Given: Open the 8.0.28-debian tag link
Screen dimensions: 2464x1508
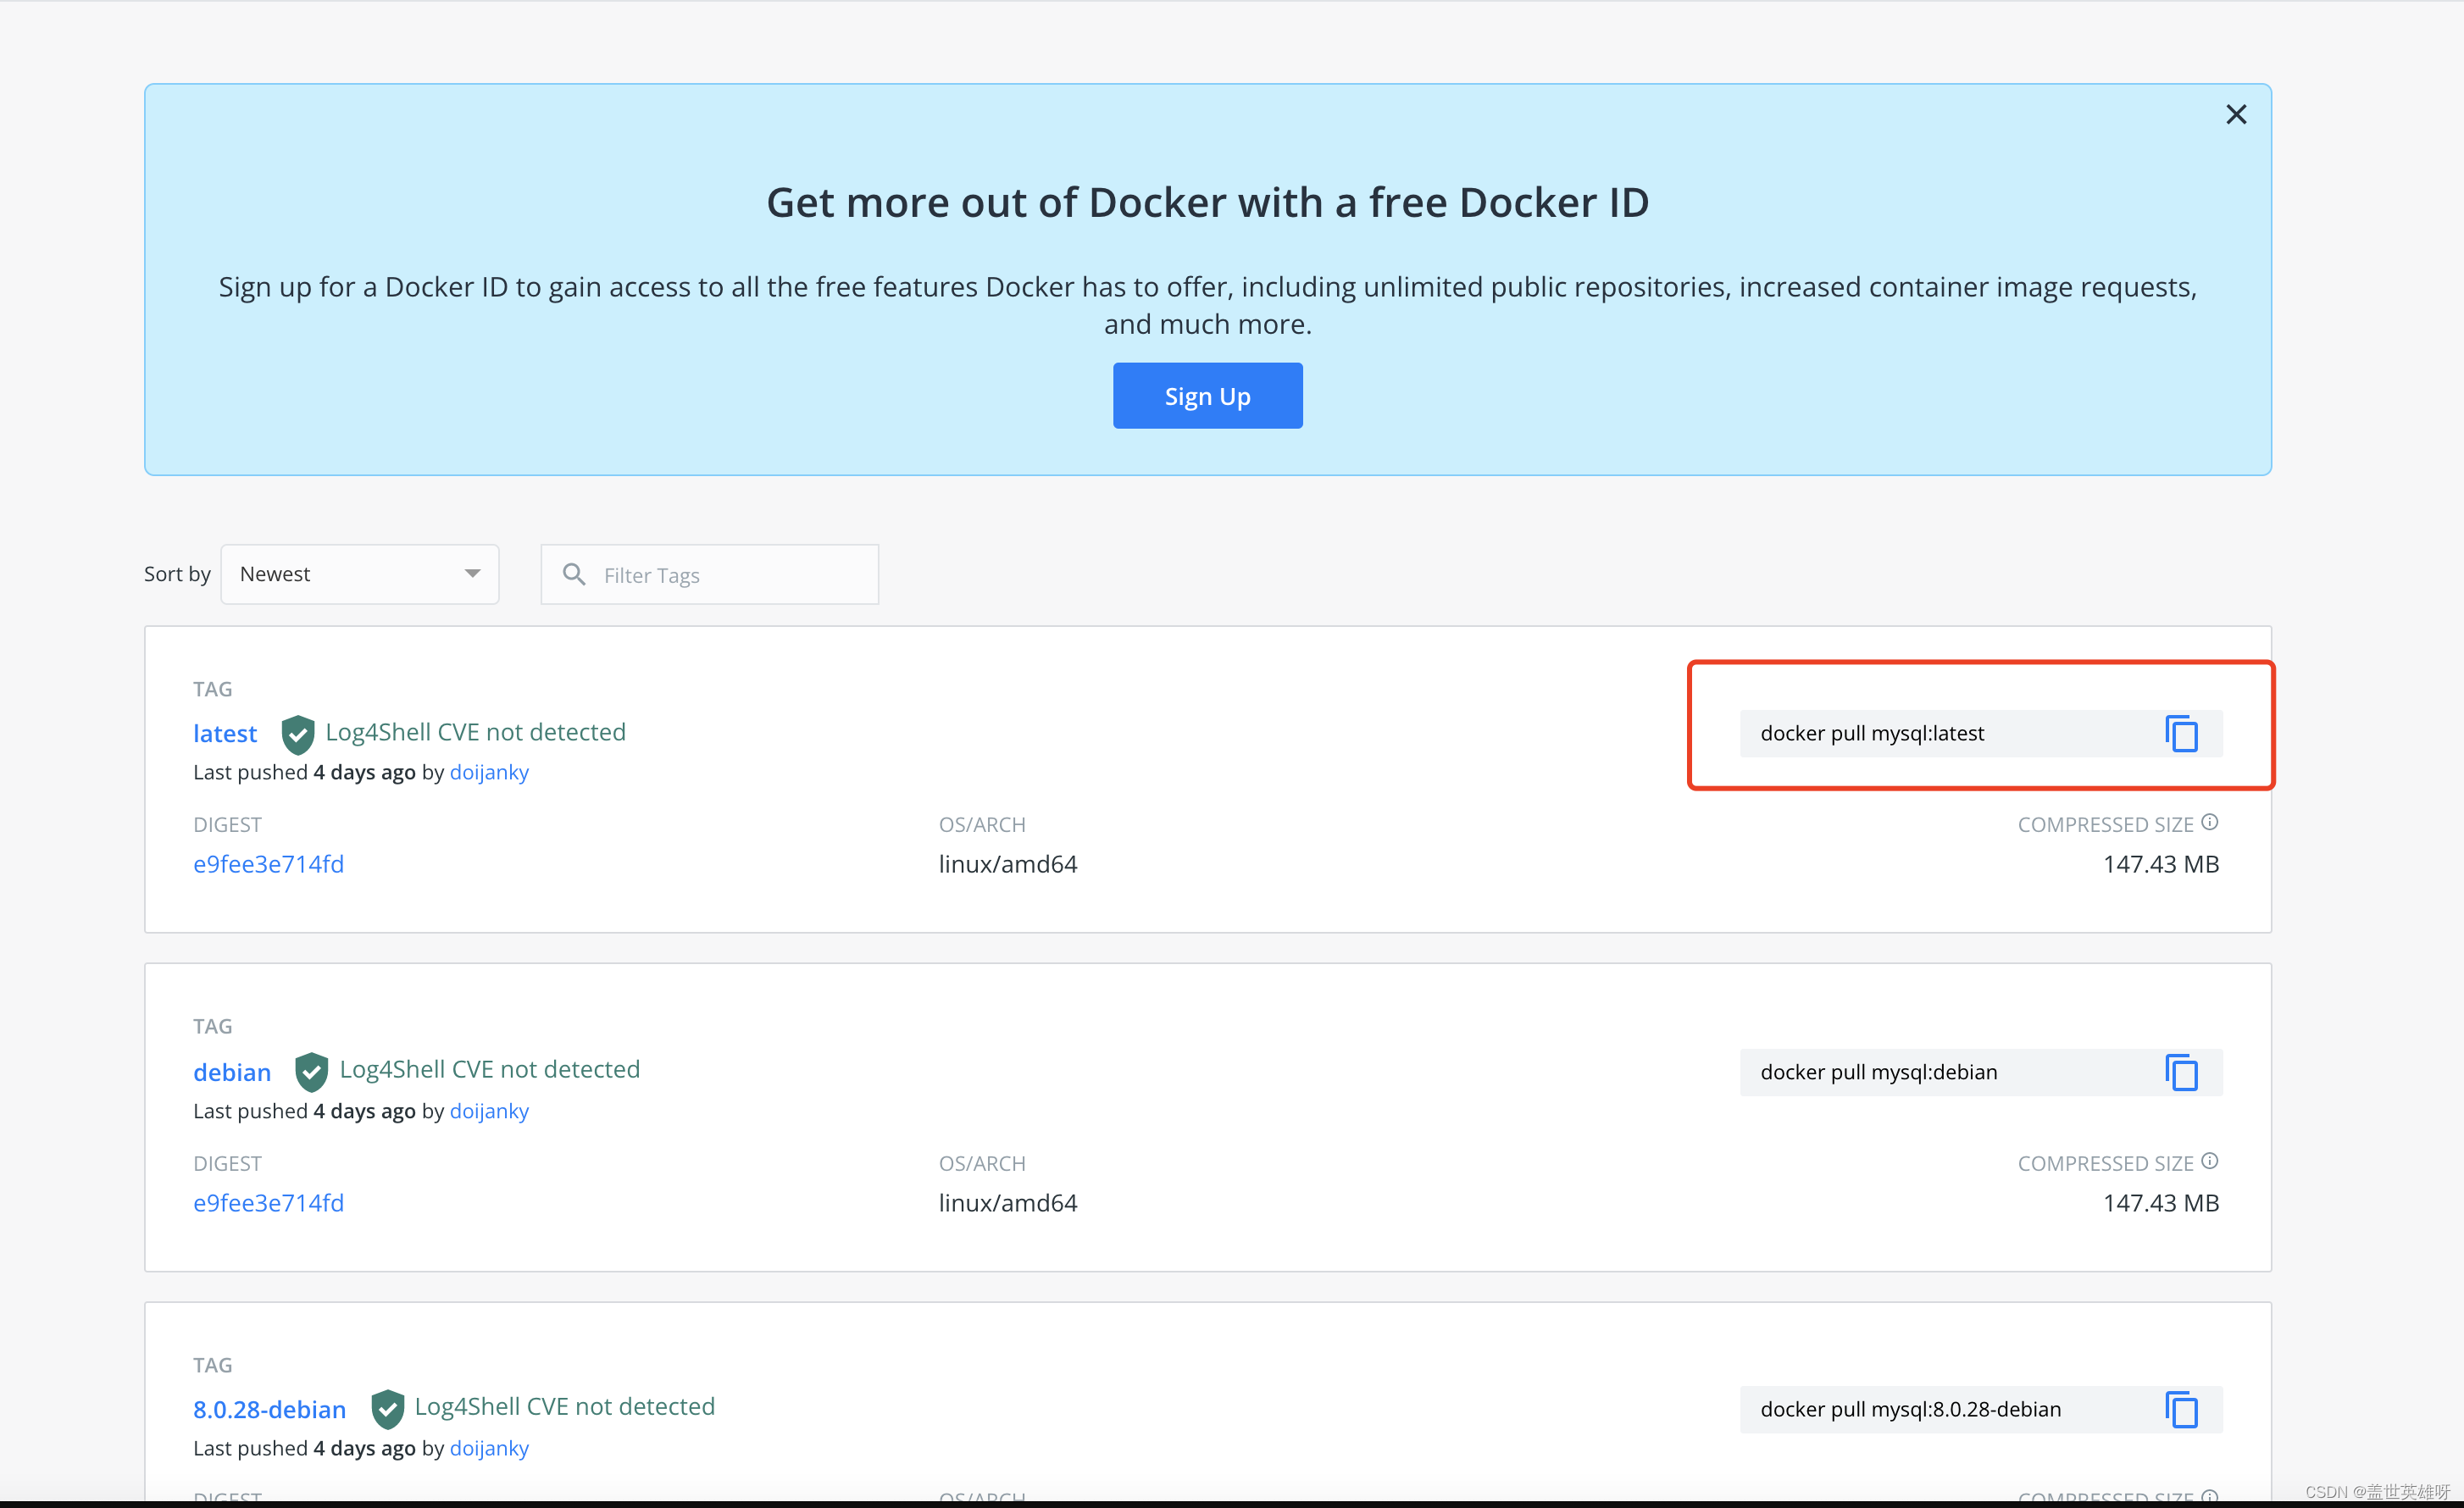Looking at the screenshot, I should [269, 1408].
